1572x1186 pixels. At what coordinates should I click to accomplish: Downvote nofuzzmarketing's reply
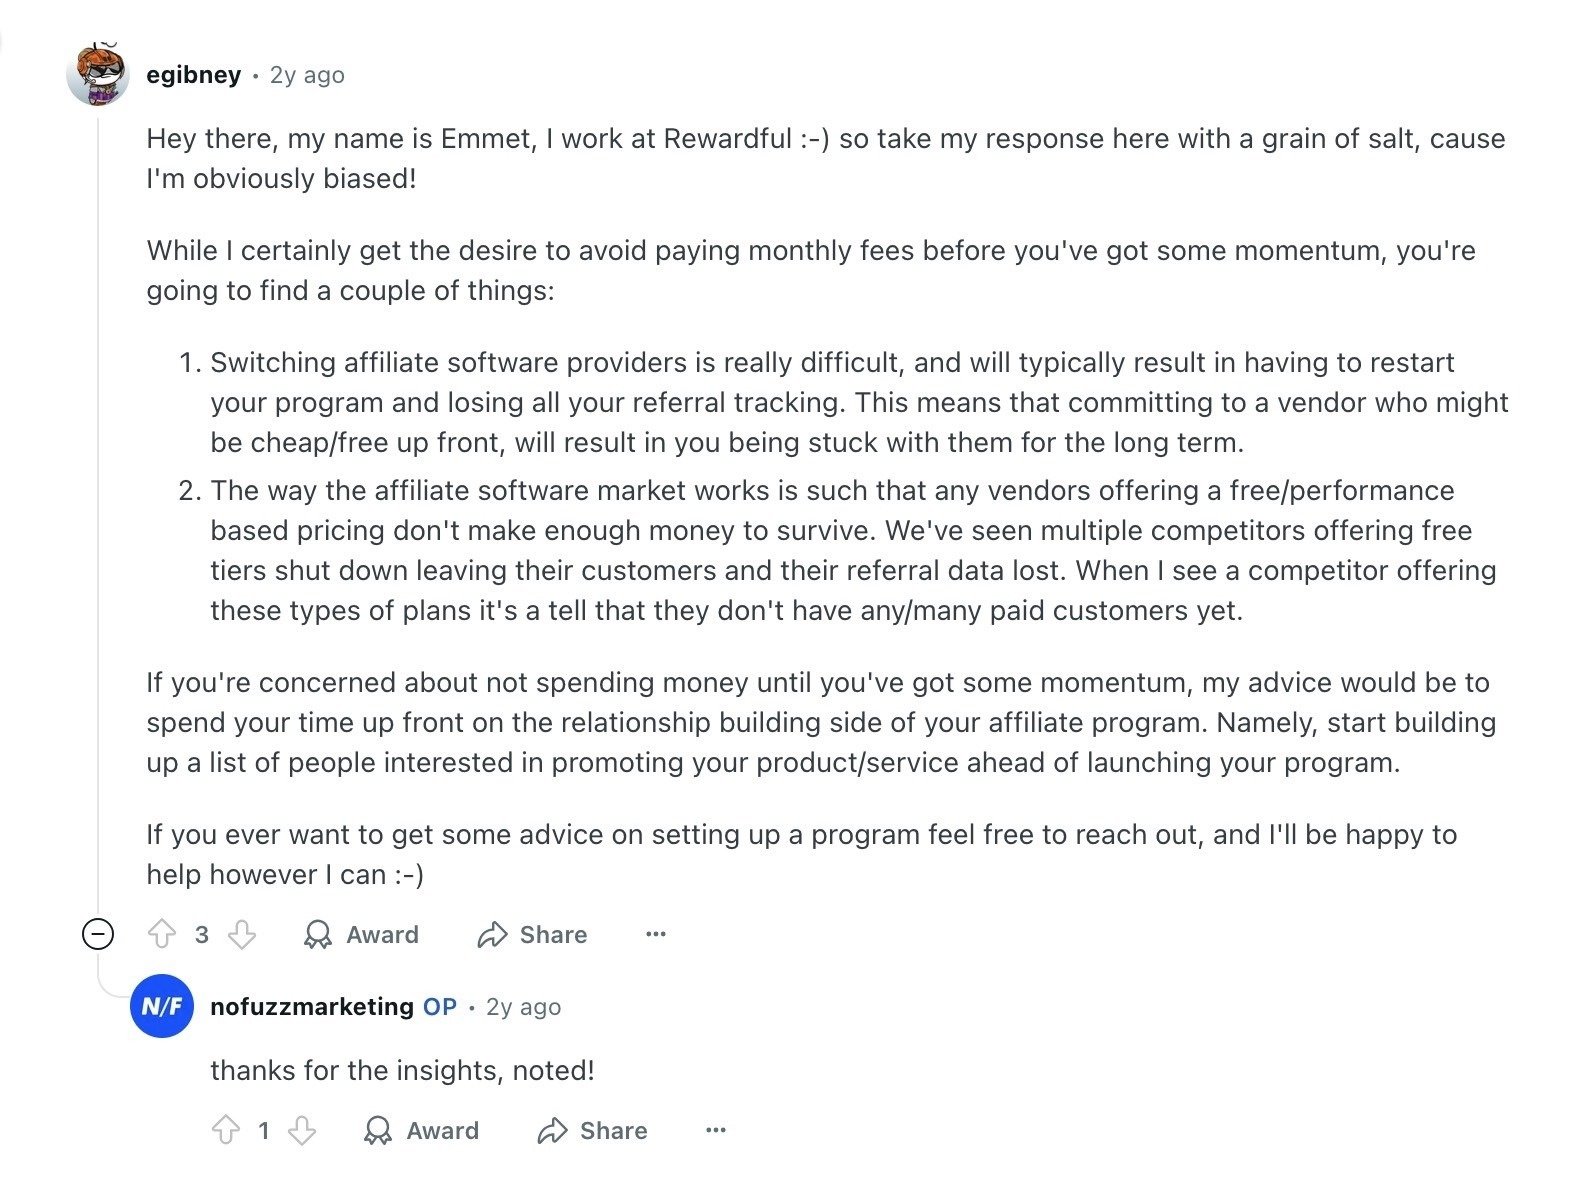[x=303, y=1130]
